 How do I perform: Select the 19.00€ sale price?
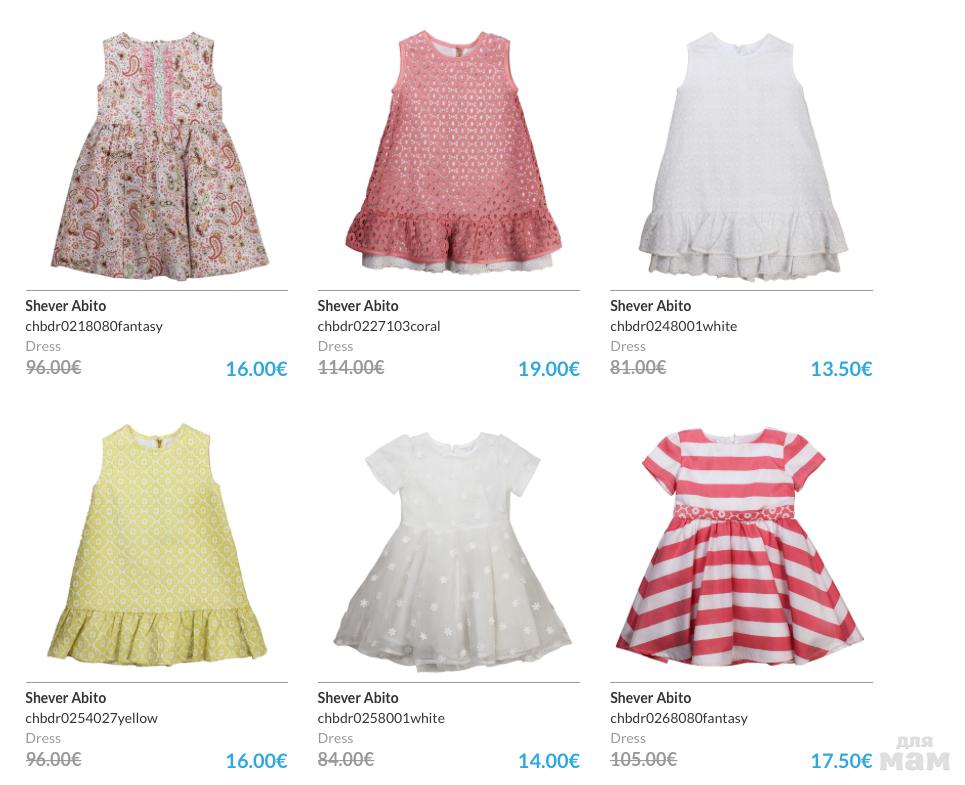point(548,369)
